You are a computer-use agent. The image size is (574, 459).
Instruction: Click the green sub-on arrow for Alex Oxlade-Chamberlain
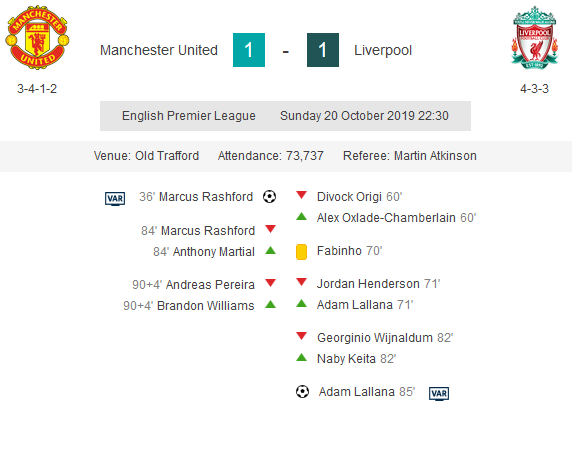(x=301, y=216)
